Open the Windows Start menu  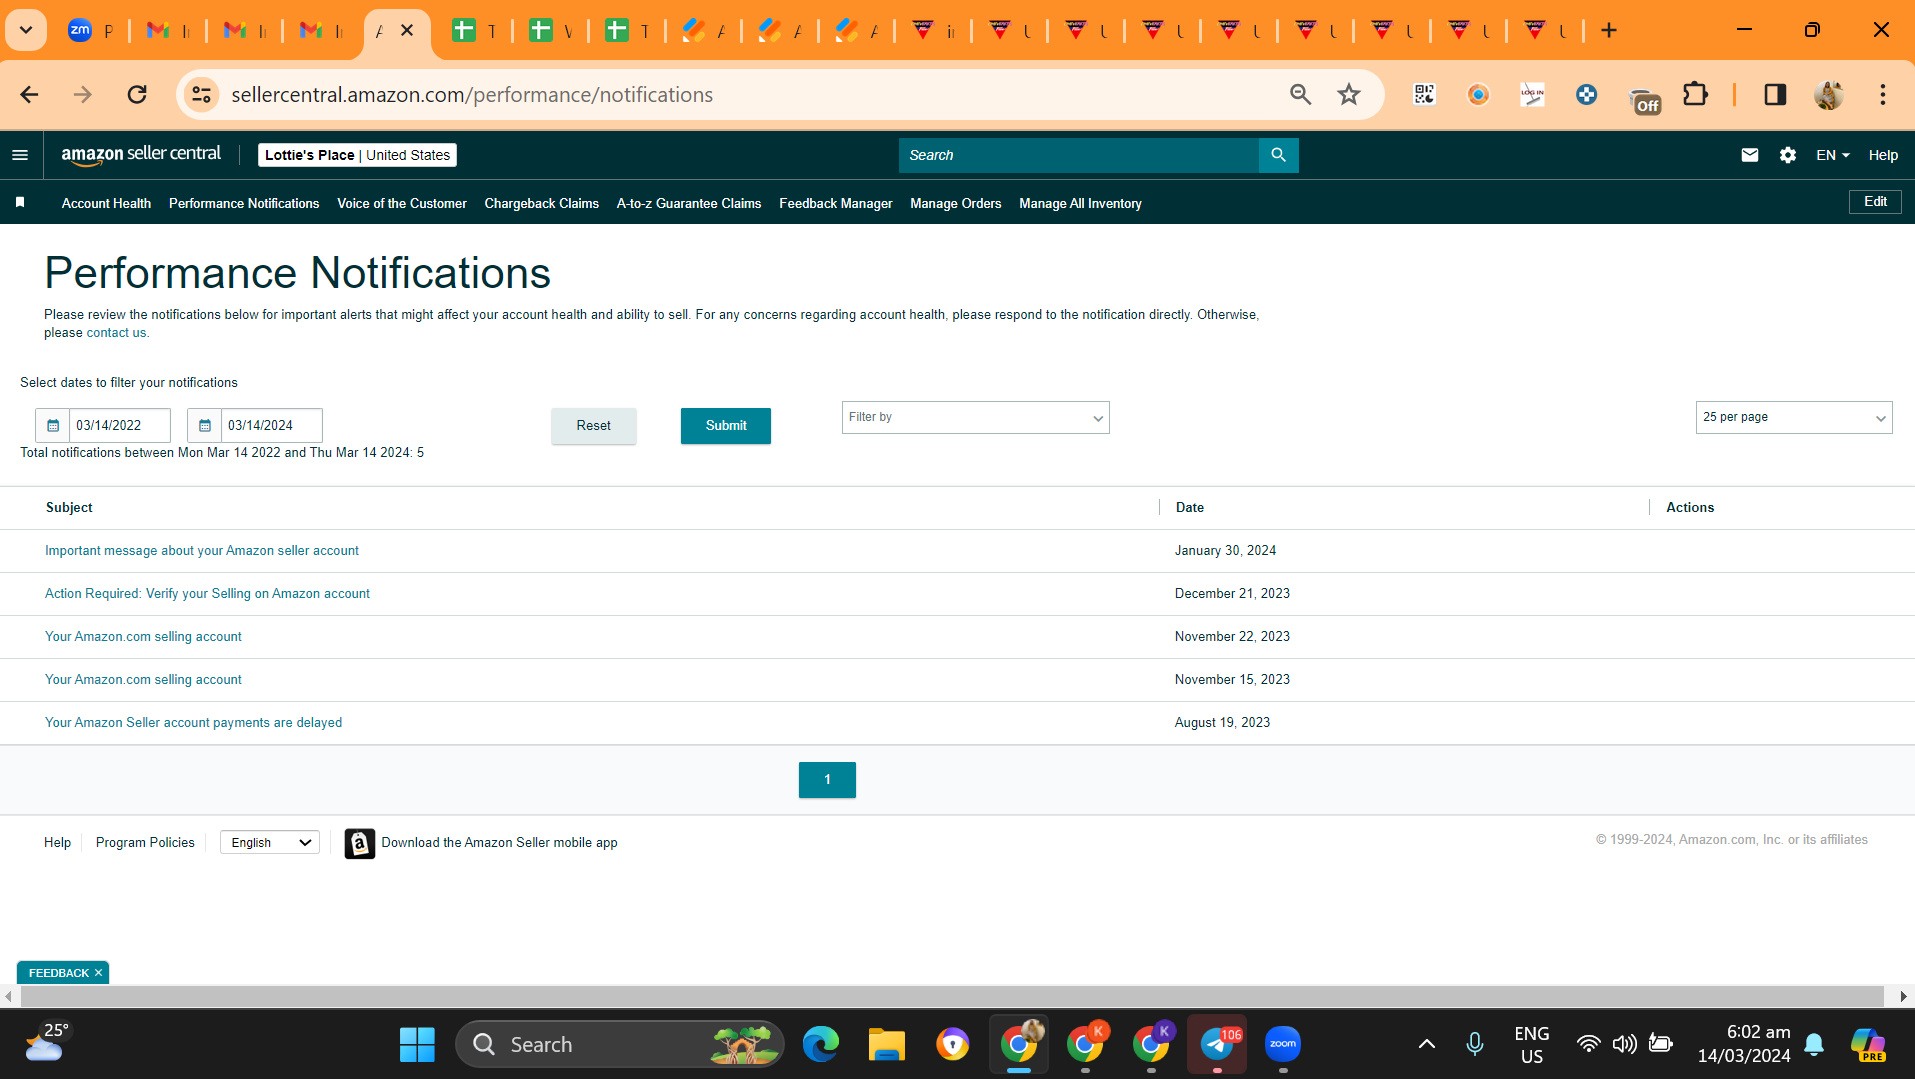pyautogui.click(x=417, y=1045)
